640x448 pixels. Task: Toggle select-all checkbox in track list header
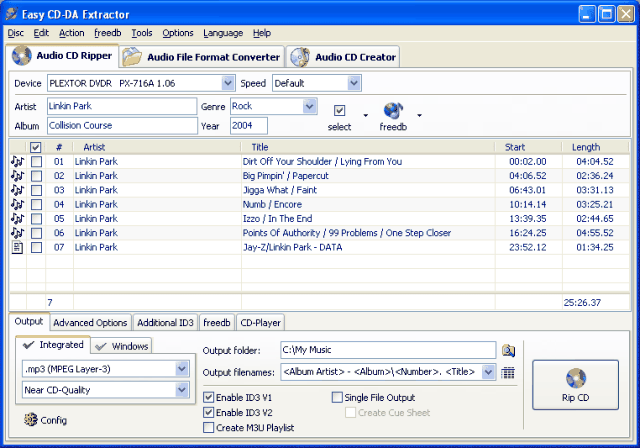coord(36,147)
